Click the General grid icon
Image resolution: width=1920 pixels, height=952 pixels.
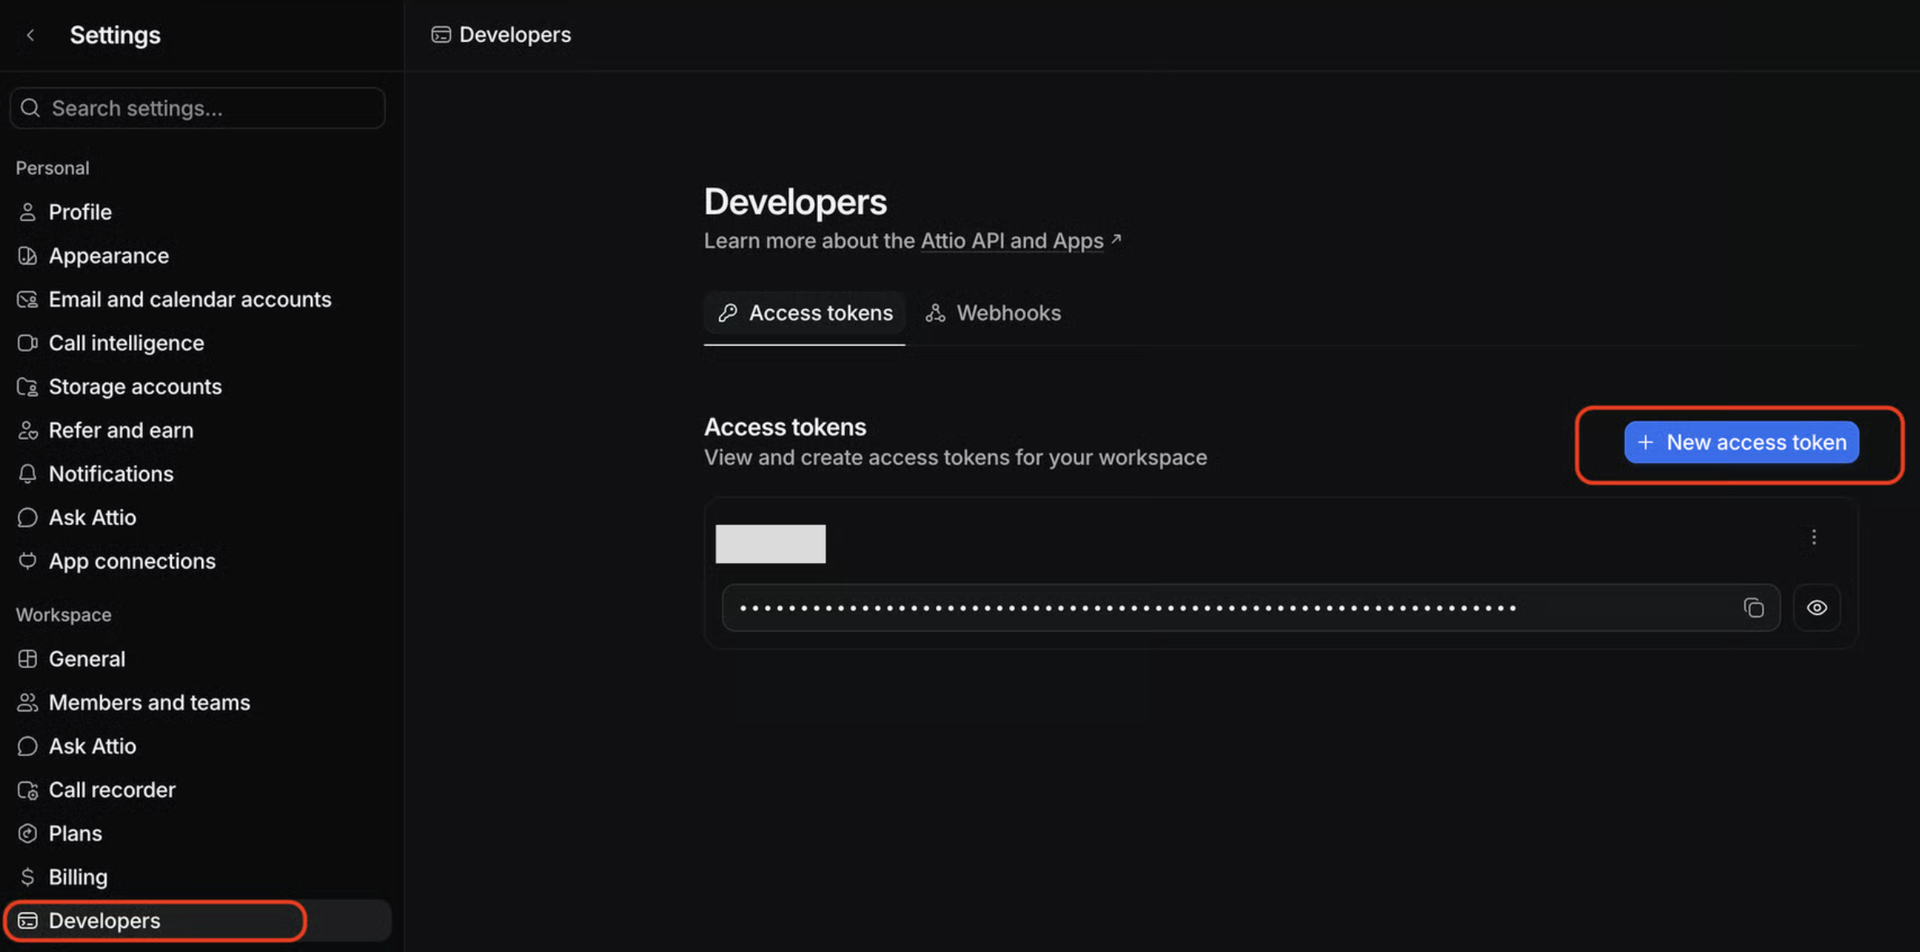click(27, 659)
